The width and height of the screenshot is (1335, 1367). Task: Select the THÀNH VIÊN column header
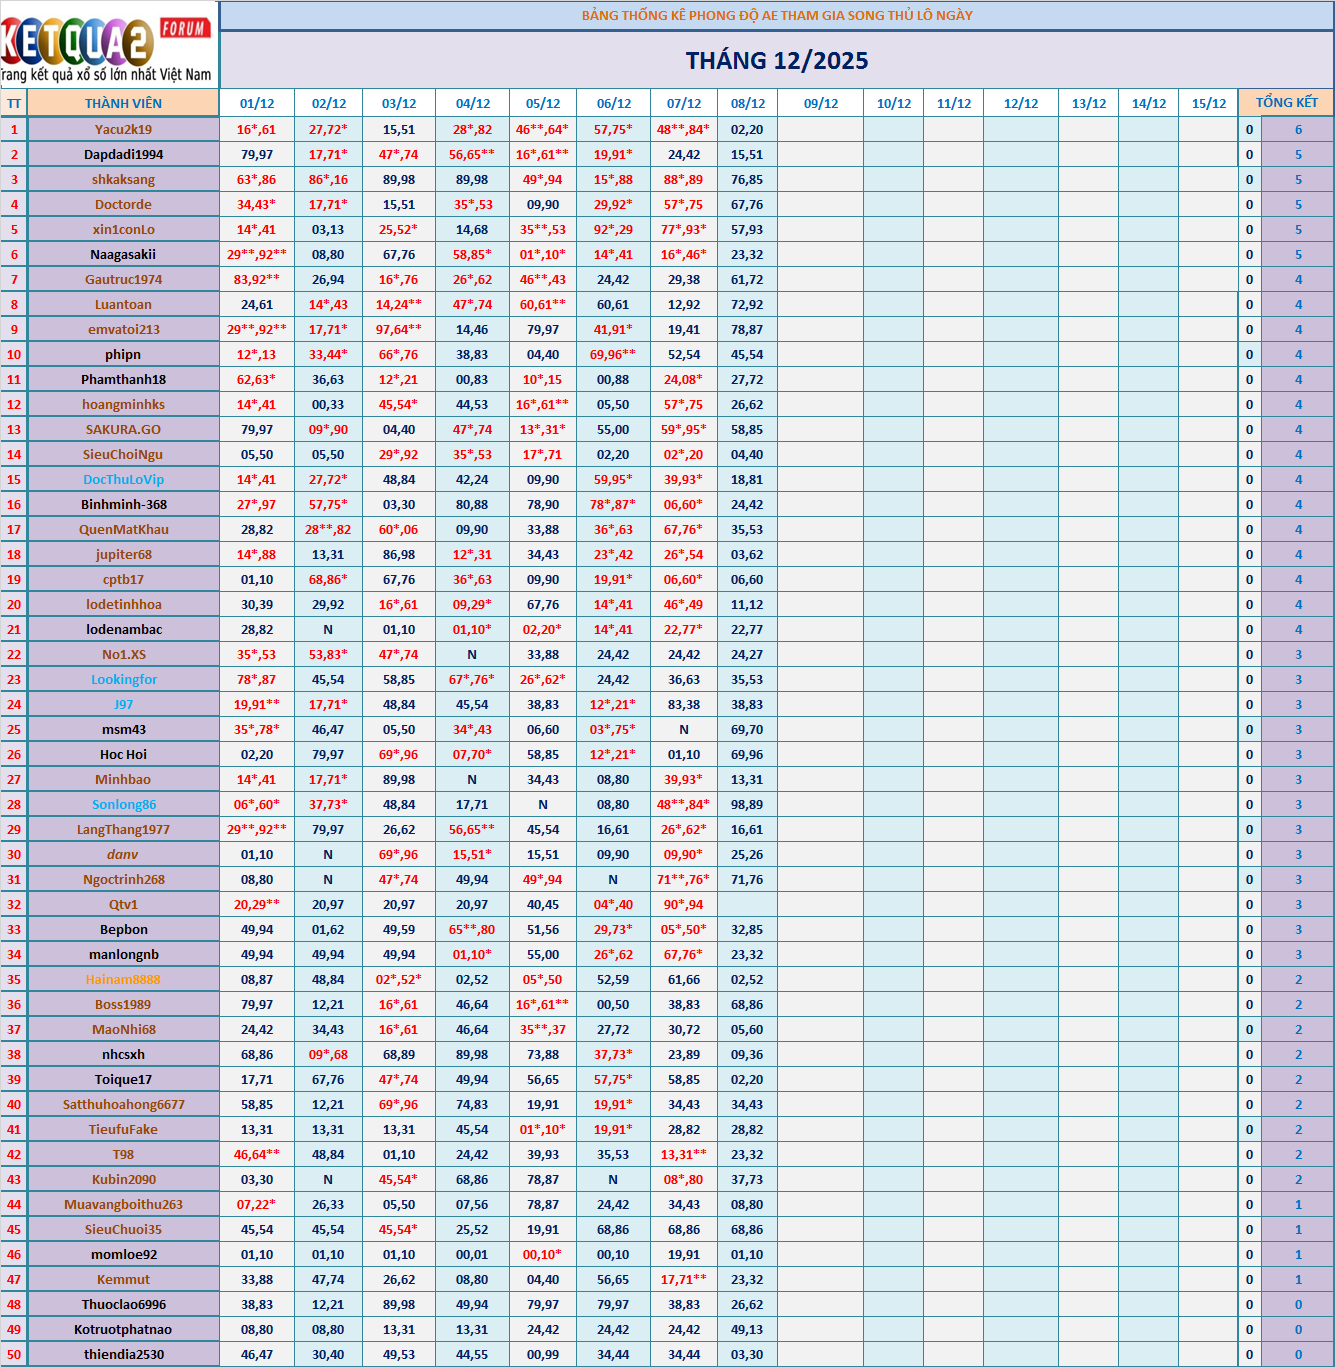[123, 103]
